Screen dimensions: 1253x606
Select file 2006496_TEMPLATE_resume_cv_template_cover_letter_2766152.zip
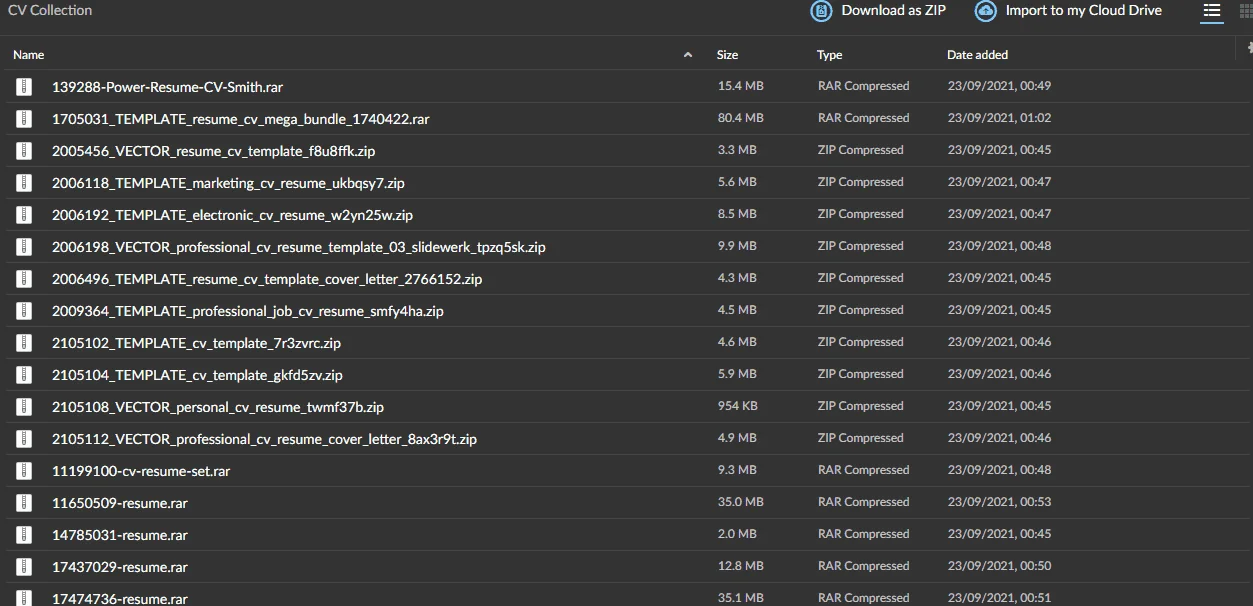click(267, 279)
